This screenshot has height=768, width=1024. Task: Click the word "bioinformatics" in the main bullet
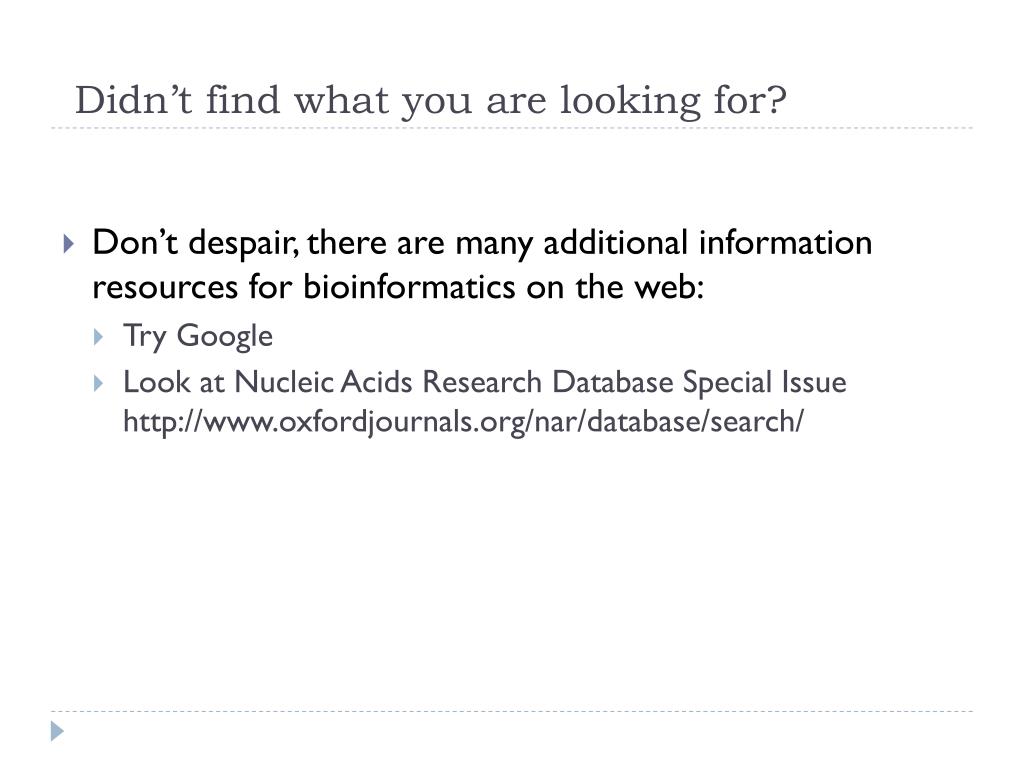point(409,287)
